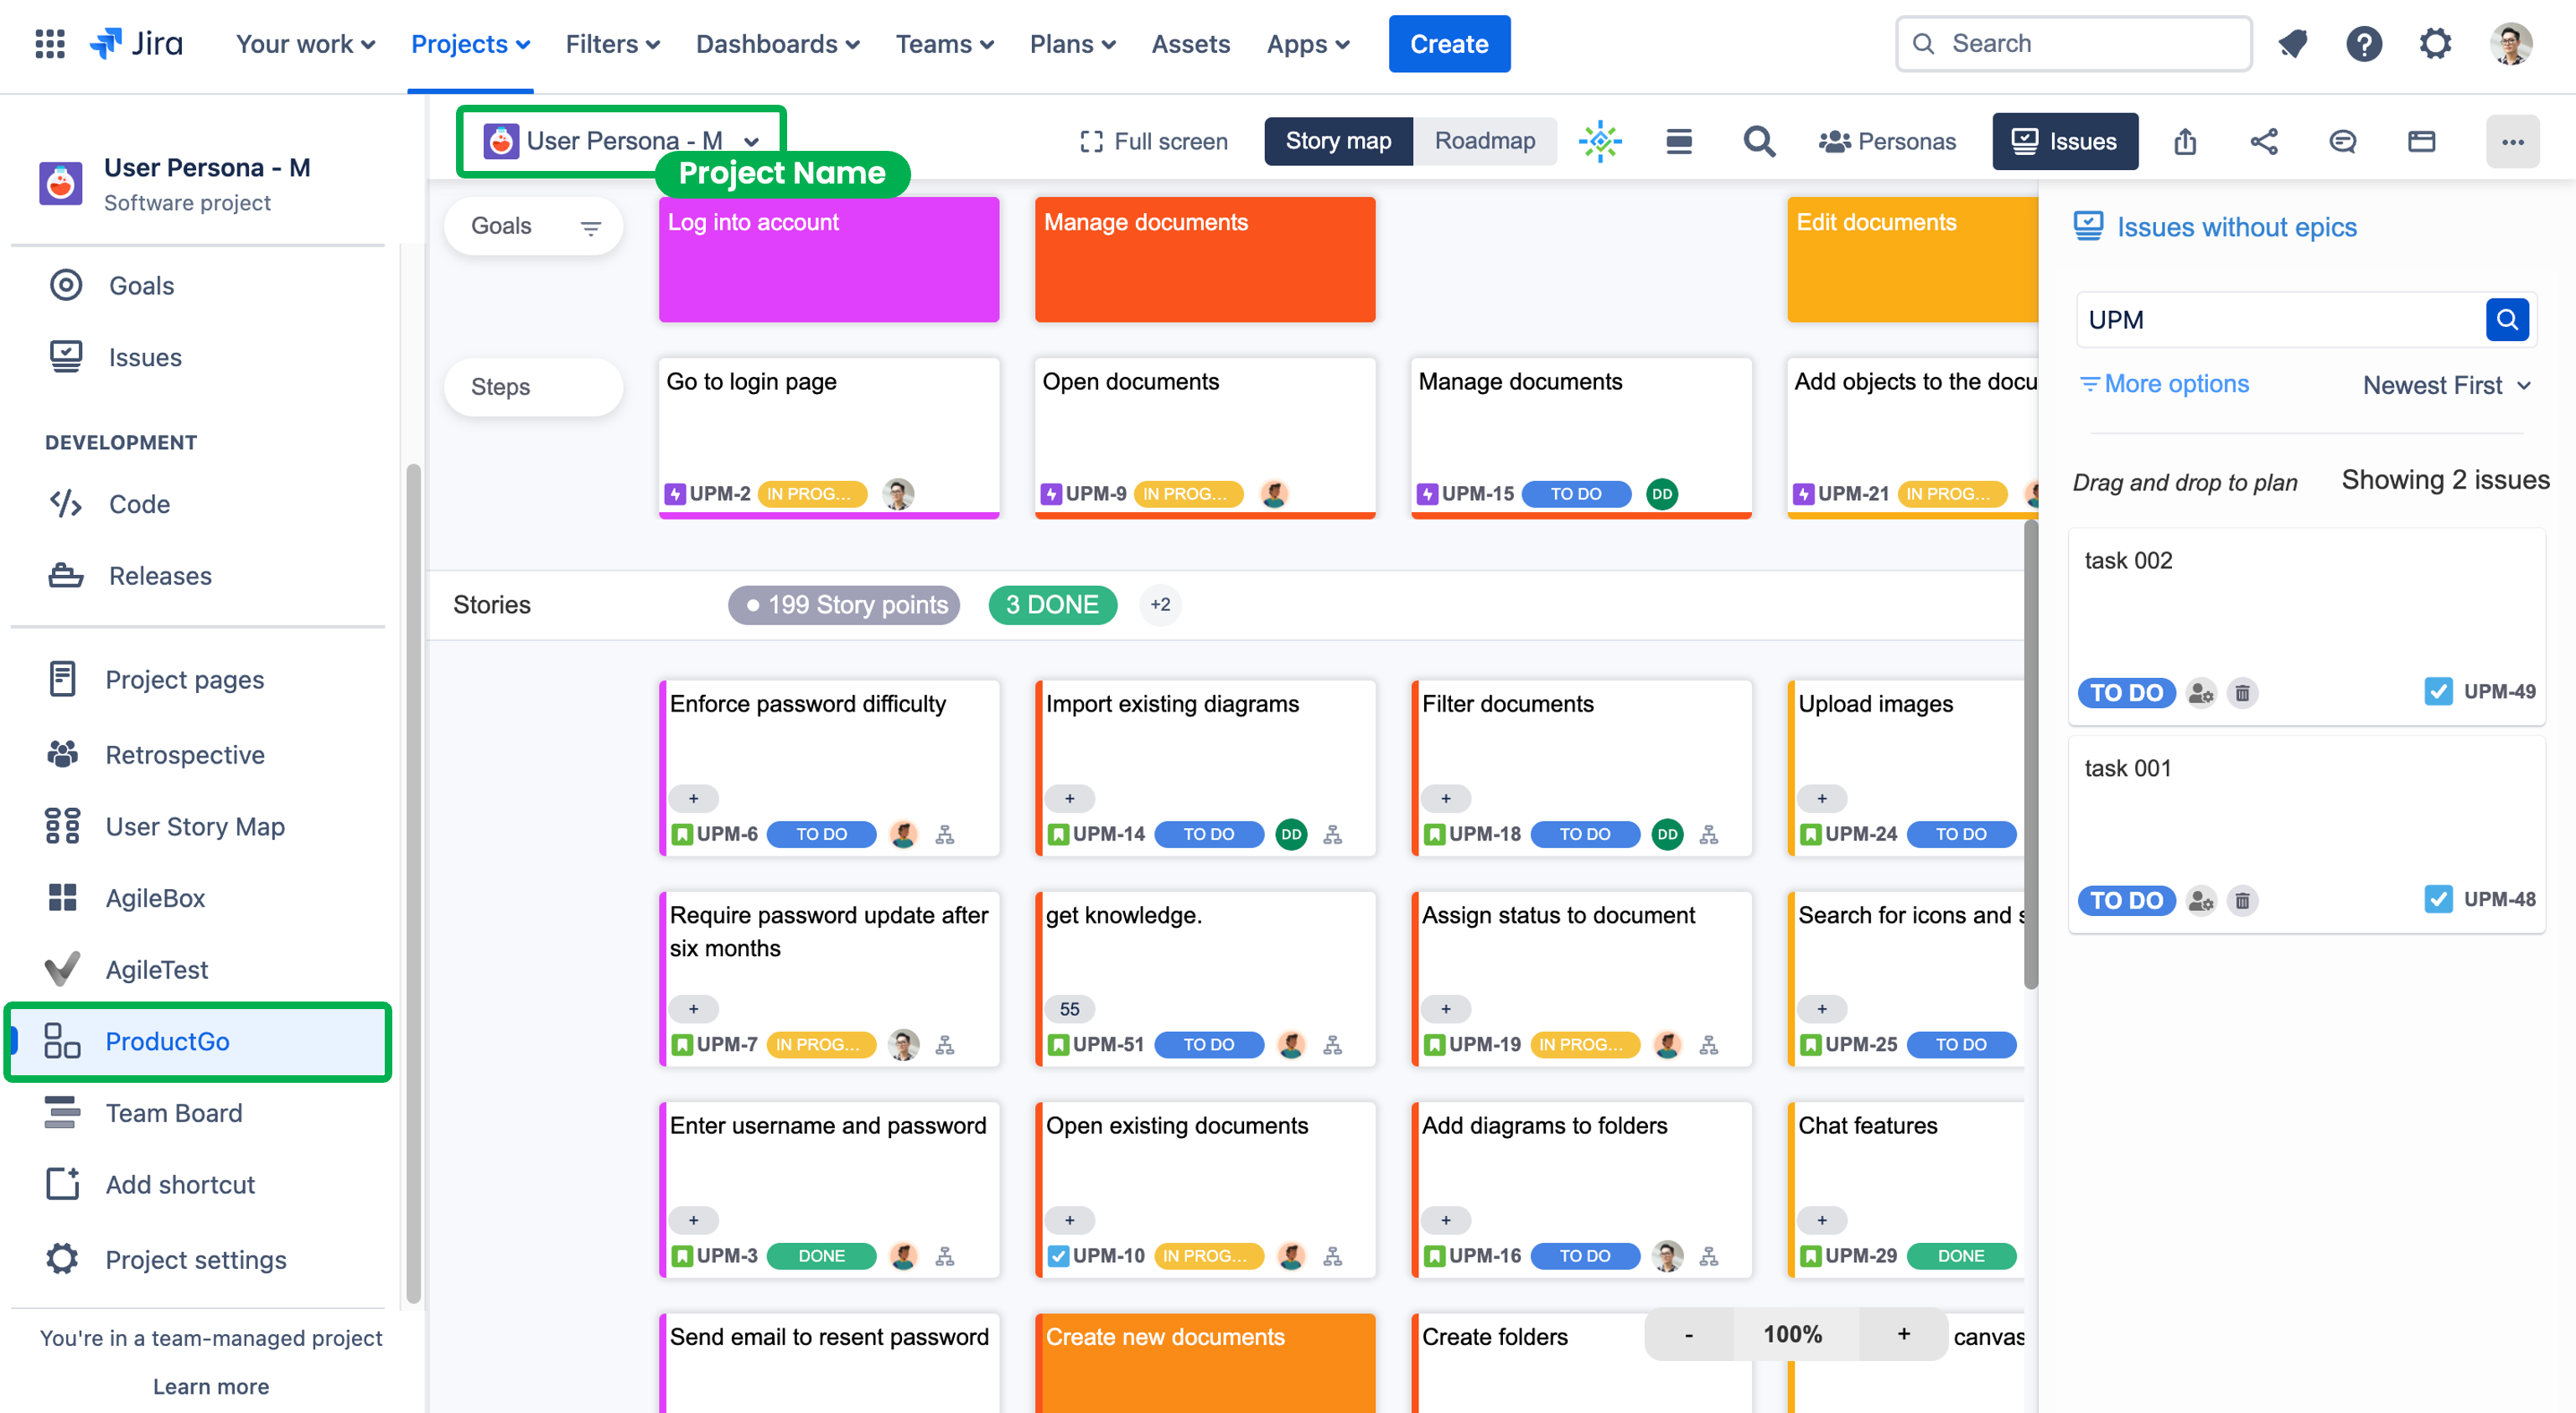Click the three-dots more options button

(x=2512, y=141)
